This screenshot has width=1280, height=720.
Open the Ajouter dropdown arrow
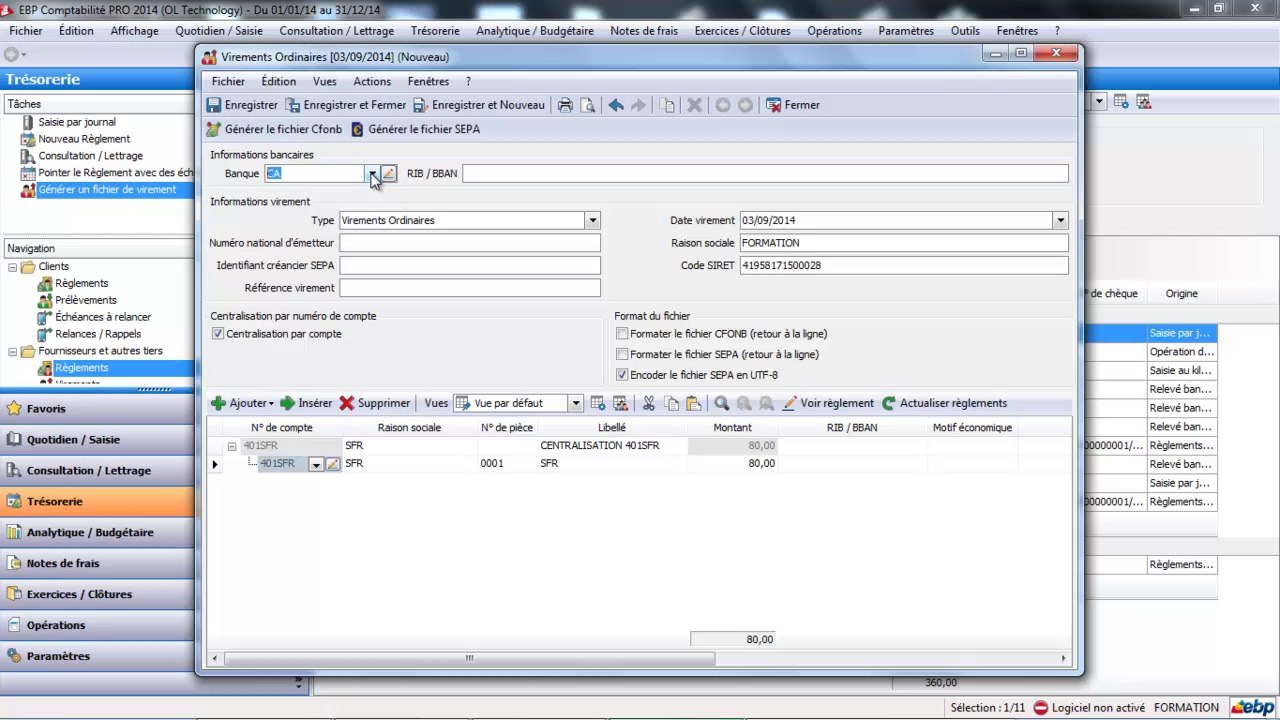pos(271,404)
